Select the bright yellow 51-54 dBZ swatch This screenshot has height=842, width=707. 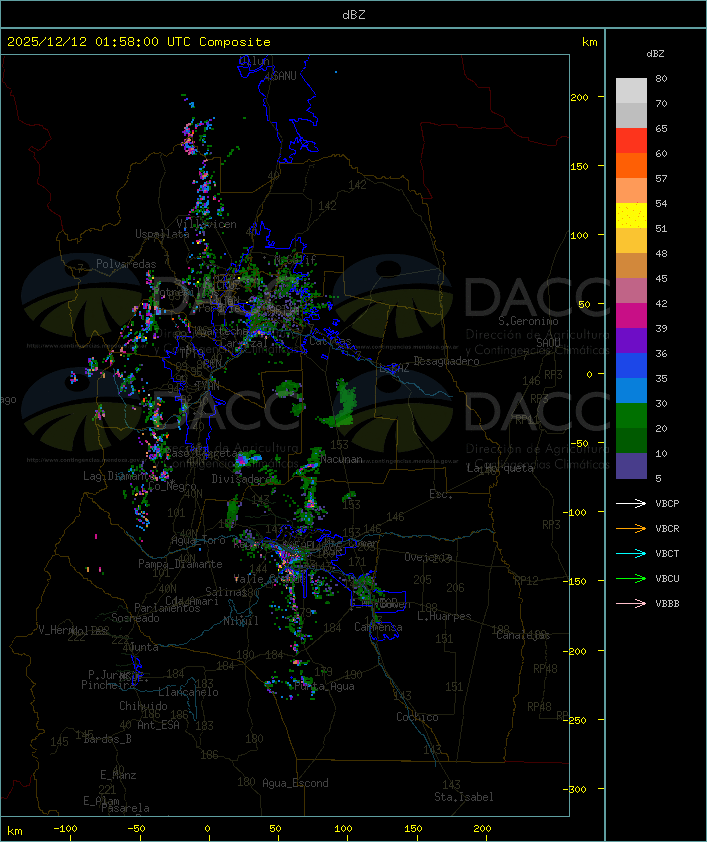[631, 216]
